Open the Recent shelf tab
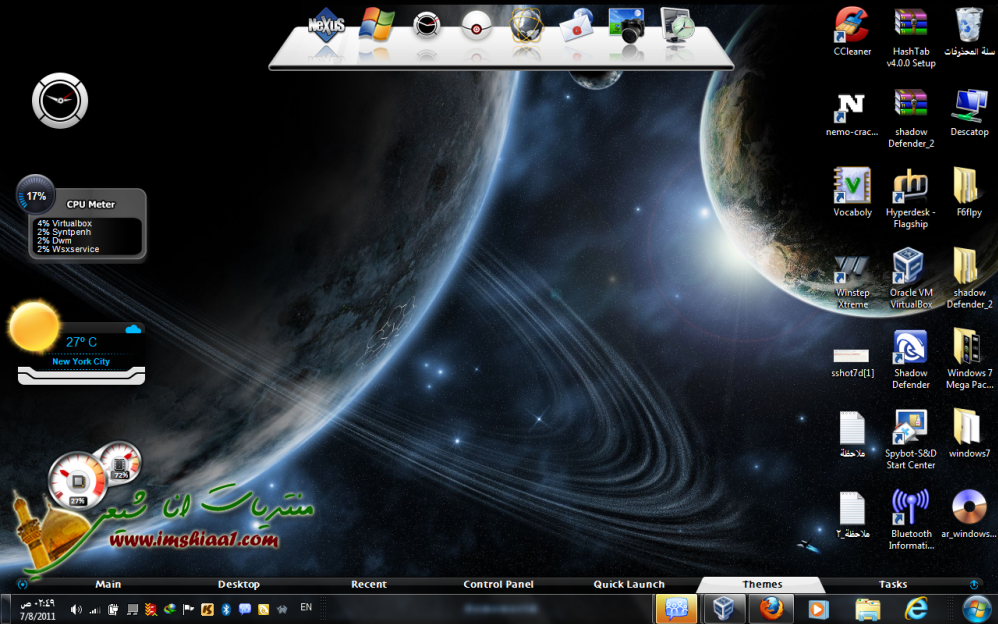The image size is (998, 624). point(369,585)
